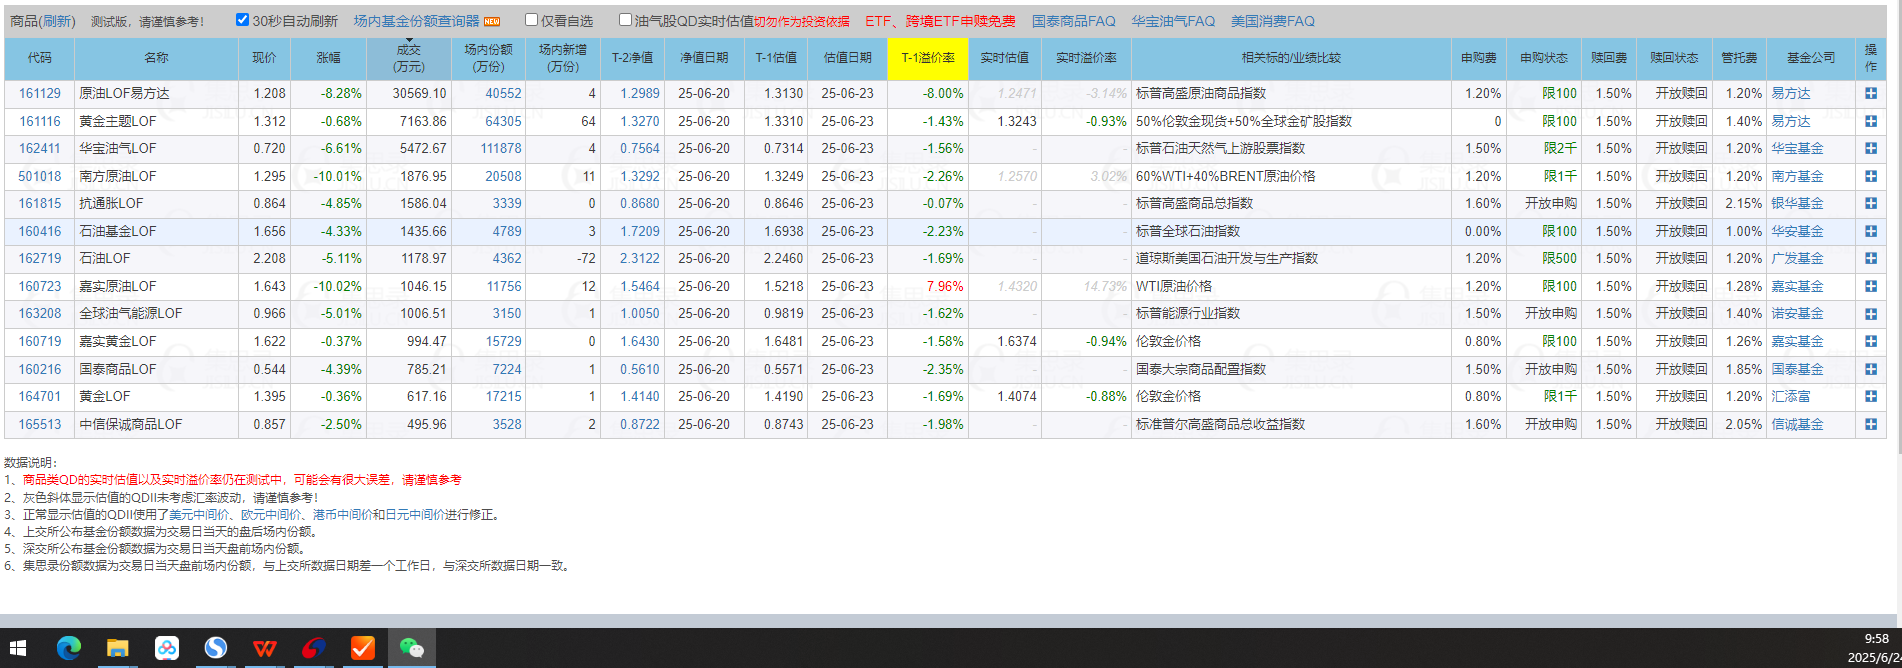Image resolution: width=1902 pixels, height=668 pixels.
Task: Click the plus icon in 嘉实原油LOF row
Action: (1870, 286)
